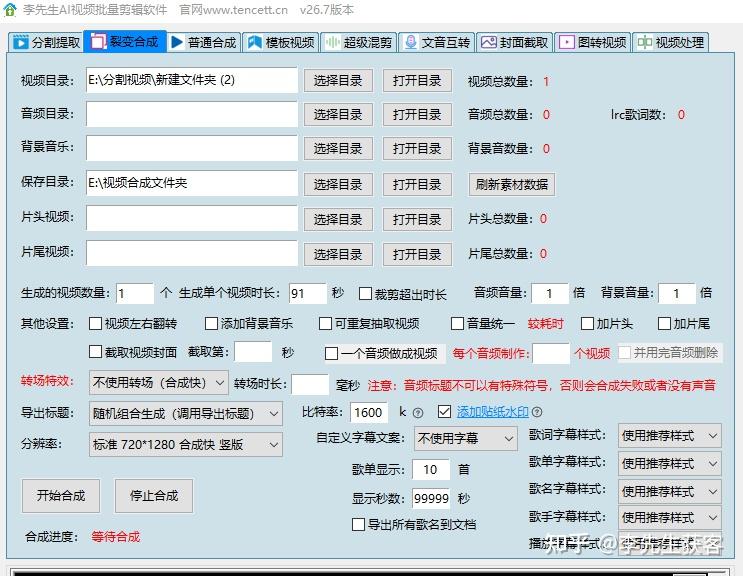Click the 视频目录 path field
This screenshot has width=743, height=576.
191,80
